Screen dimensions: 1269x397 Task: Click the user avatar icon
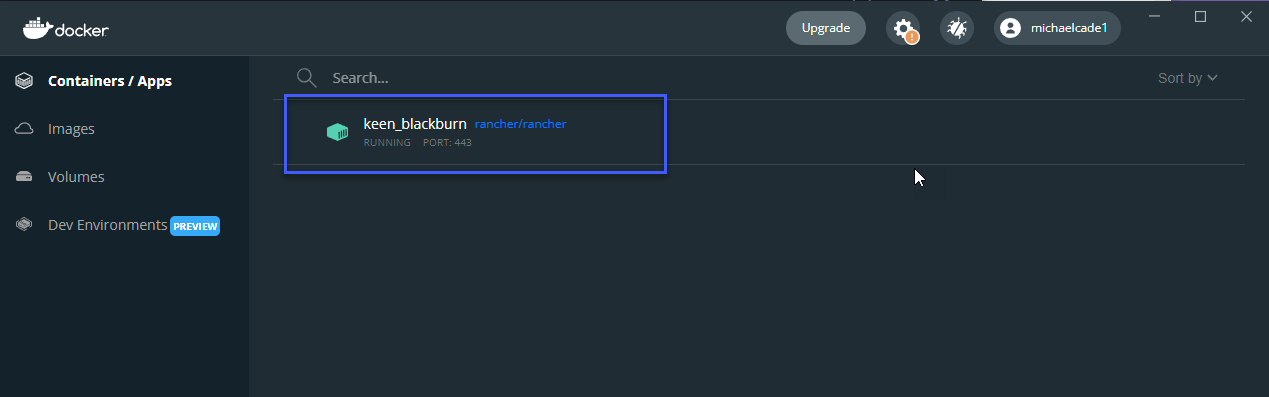pyautogui.click(x=1011, y=28)
